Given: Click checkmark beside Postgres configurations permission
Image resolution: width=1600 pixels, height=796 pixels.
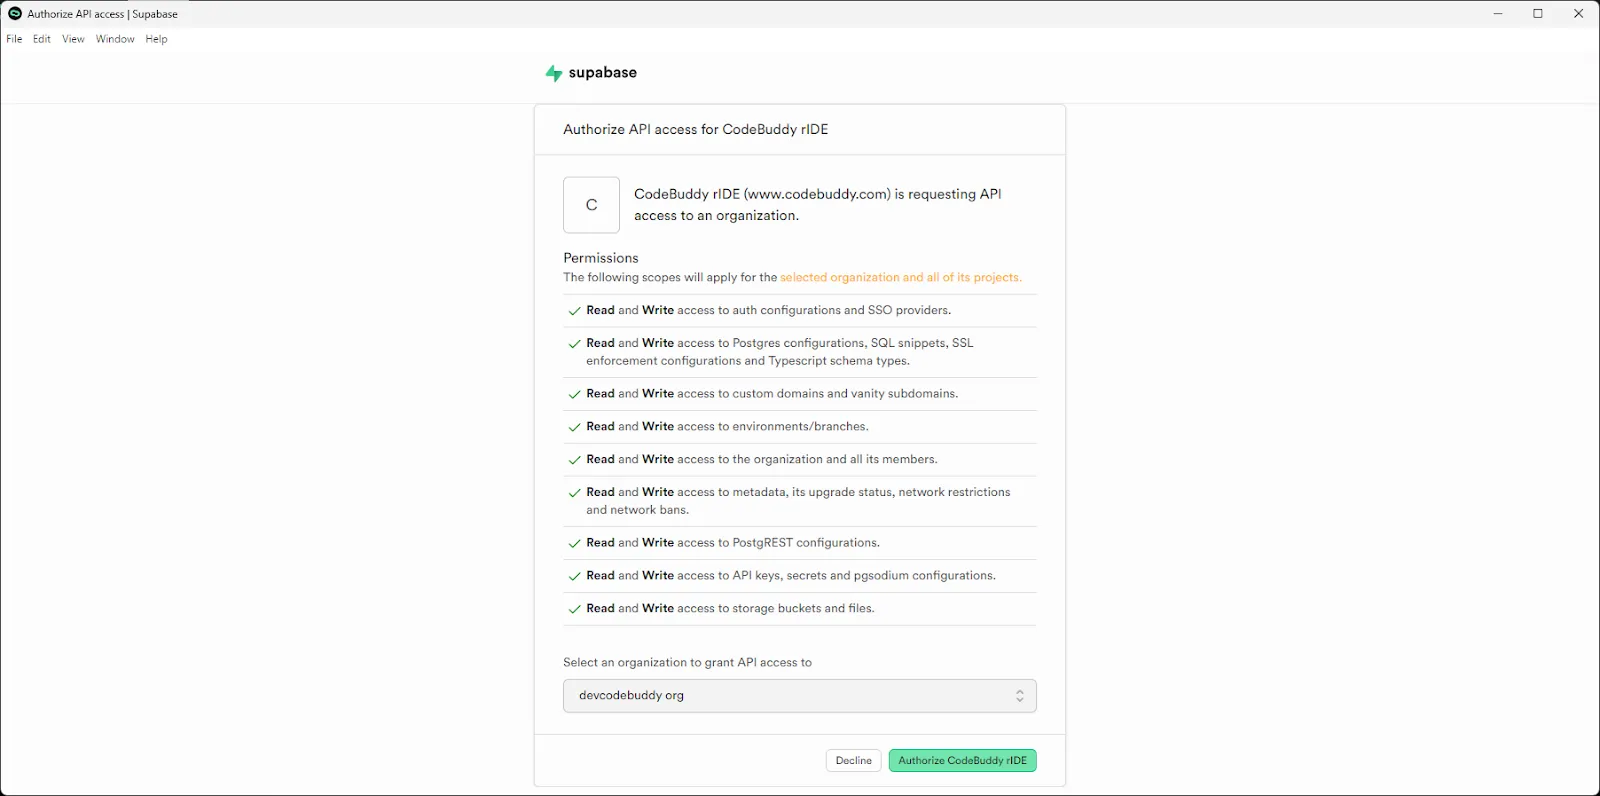Looking at the screenshot, I should [574, 344].
